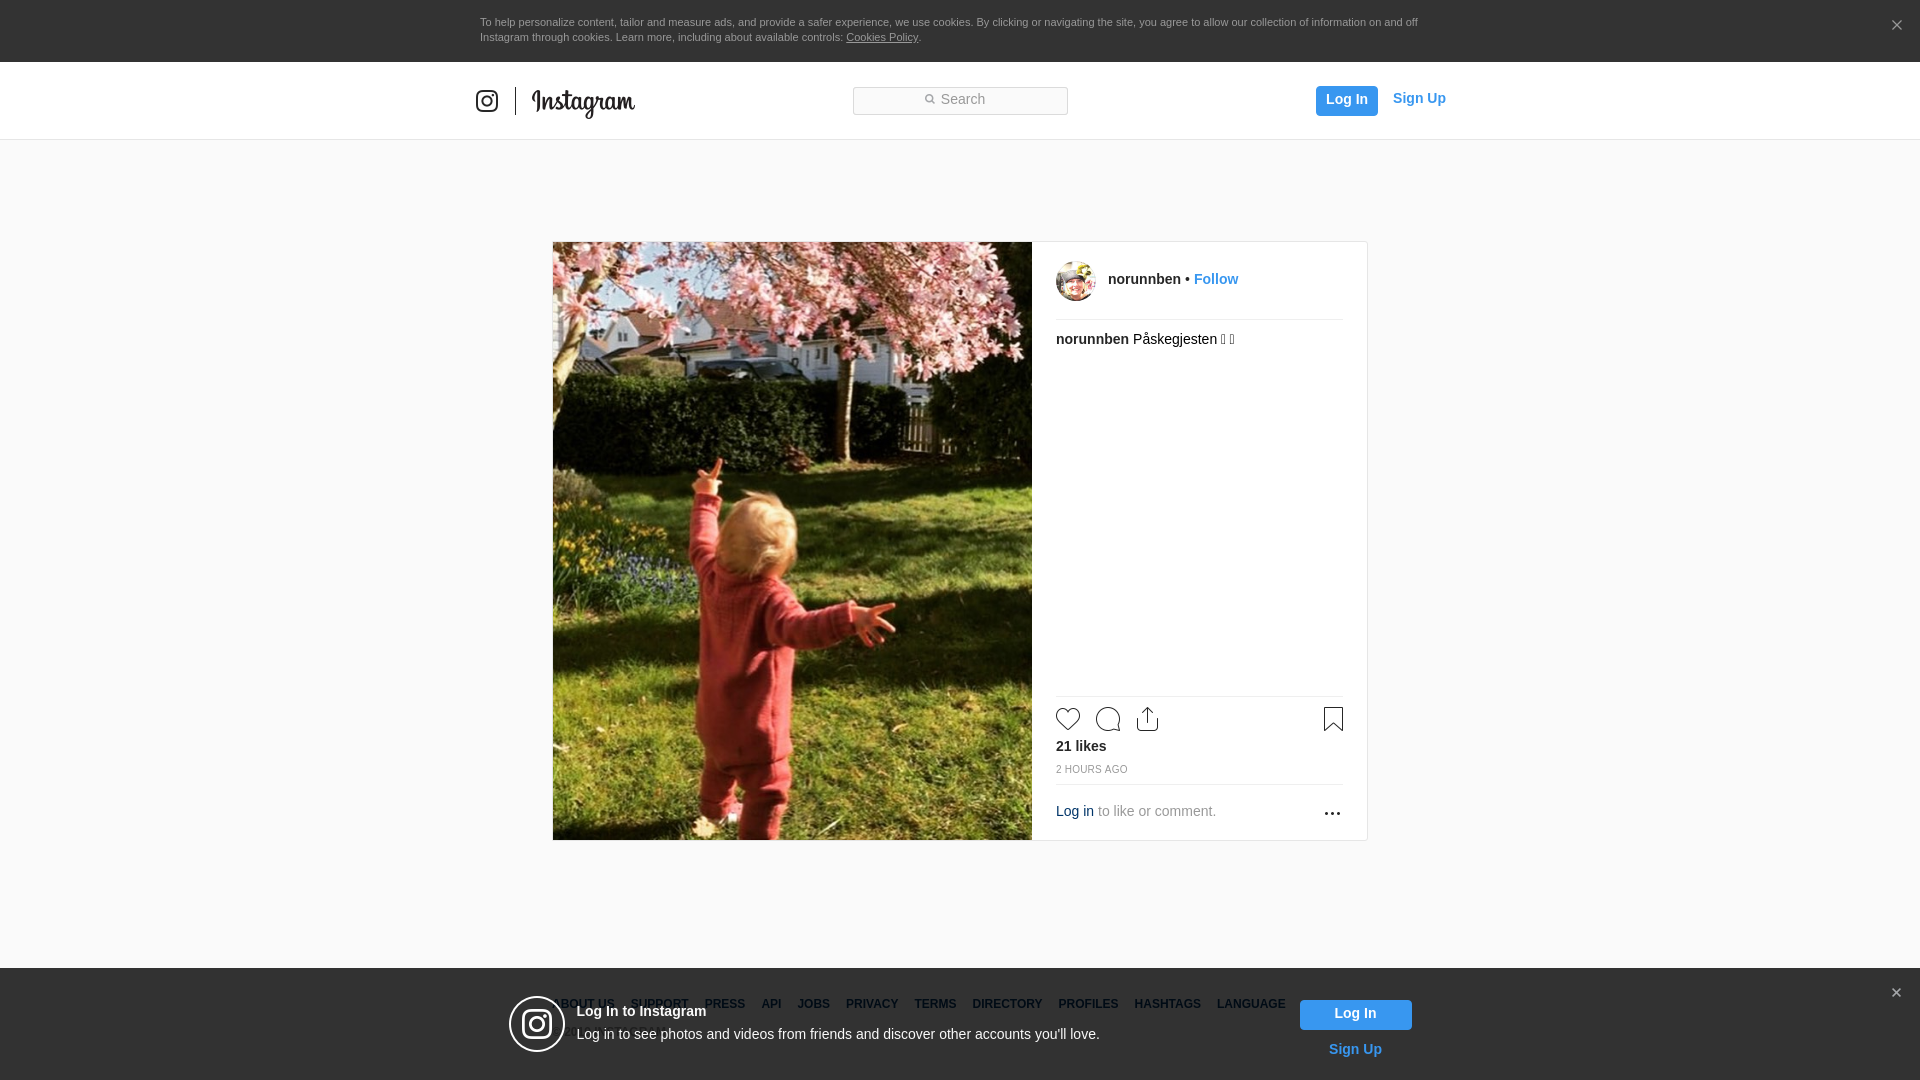The image size is (1920, 1080).
Task: Dismiss the cookie notice banner
Action: coord(1896,25)
